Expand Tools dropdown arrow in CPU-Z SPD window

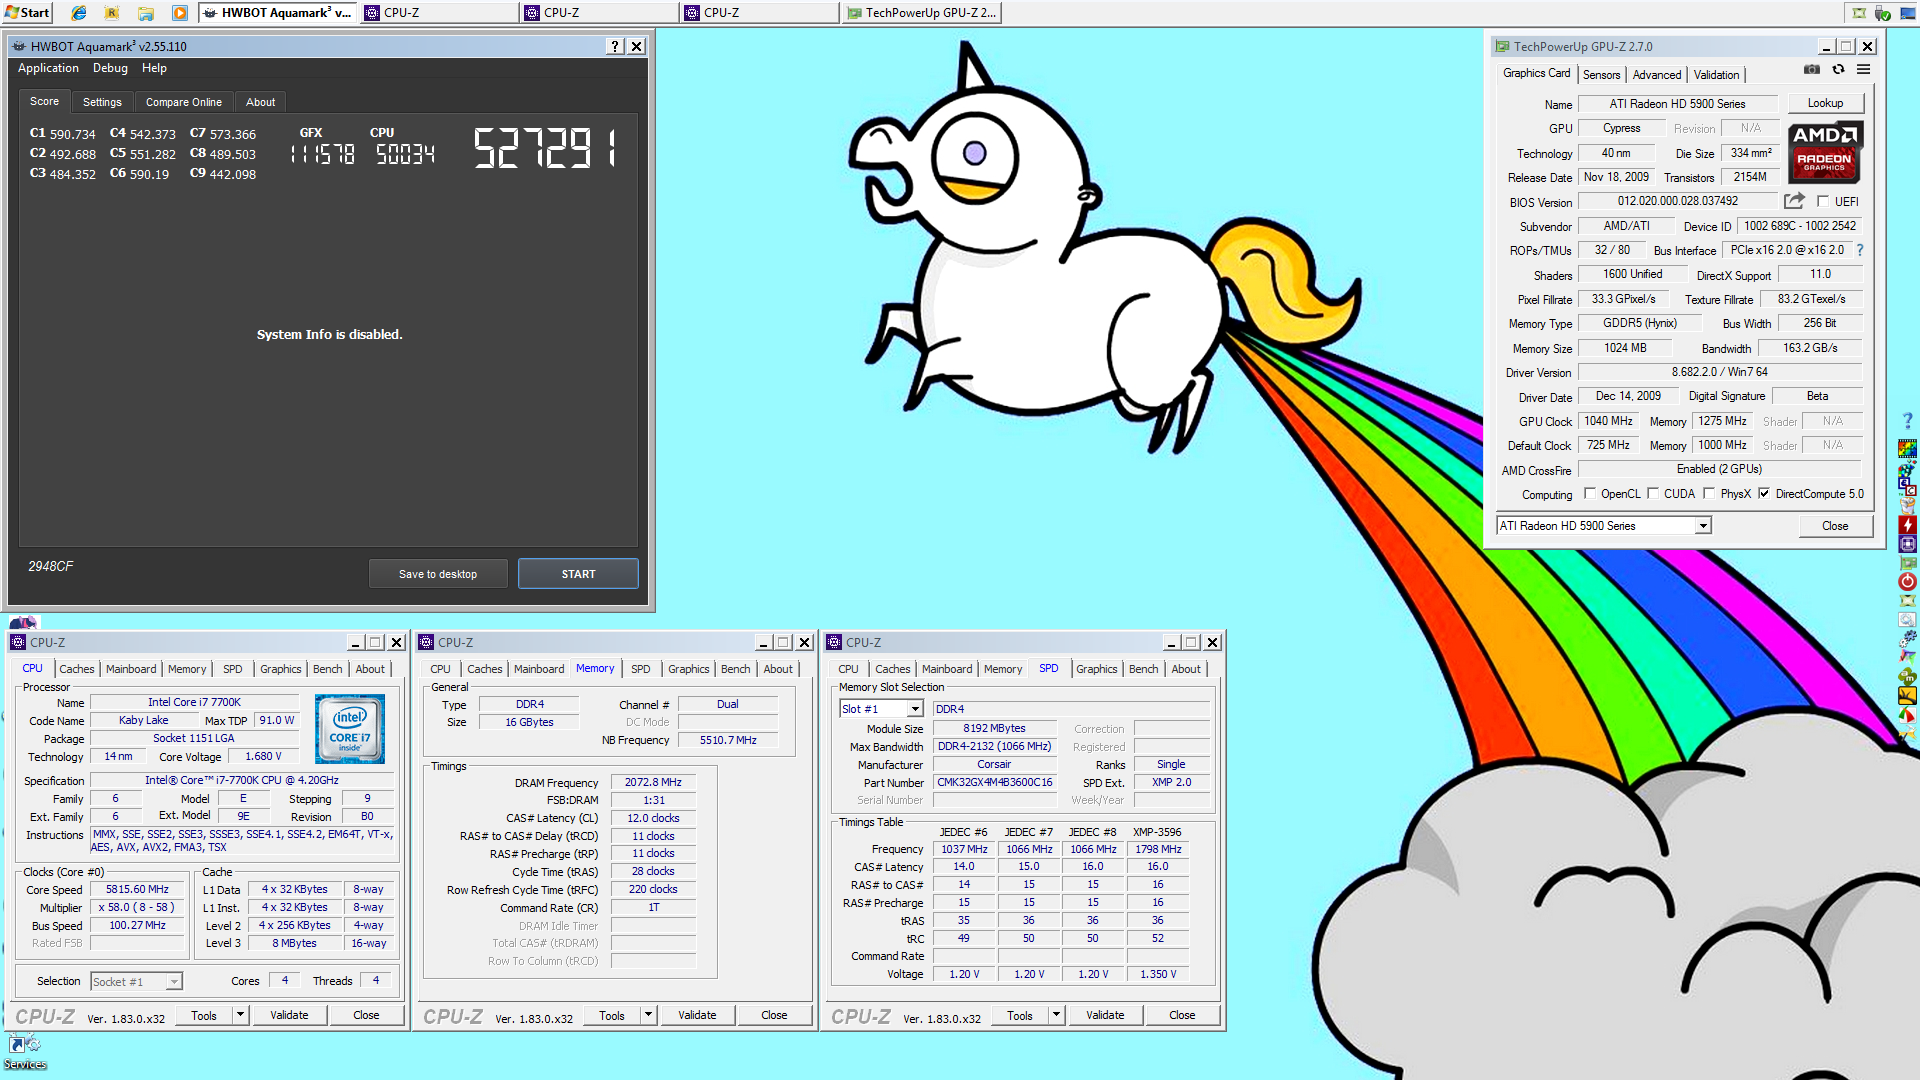click(x=1056, y=1015)
